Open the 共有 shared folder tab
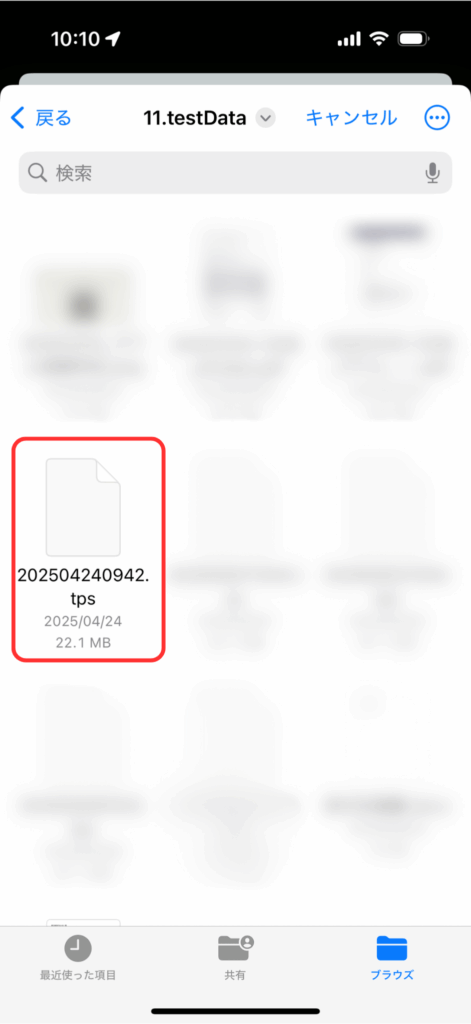Viewport: 471px width, 1024px height. click(235, 957)
